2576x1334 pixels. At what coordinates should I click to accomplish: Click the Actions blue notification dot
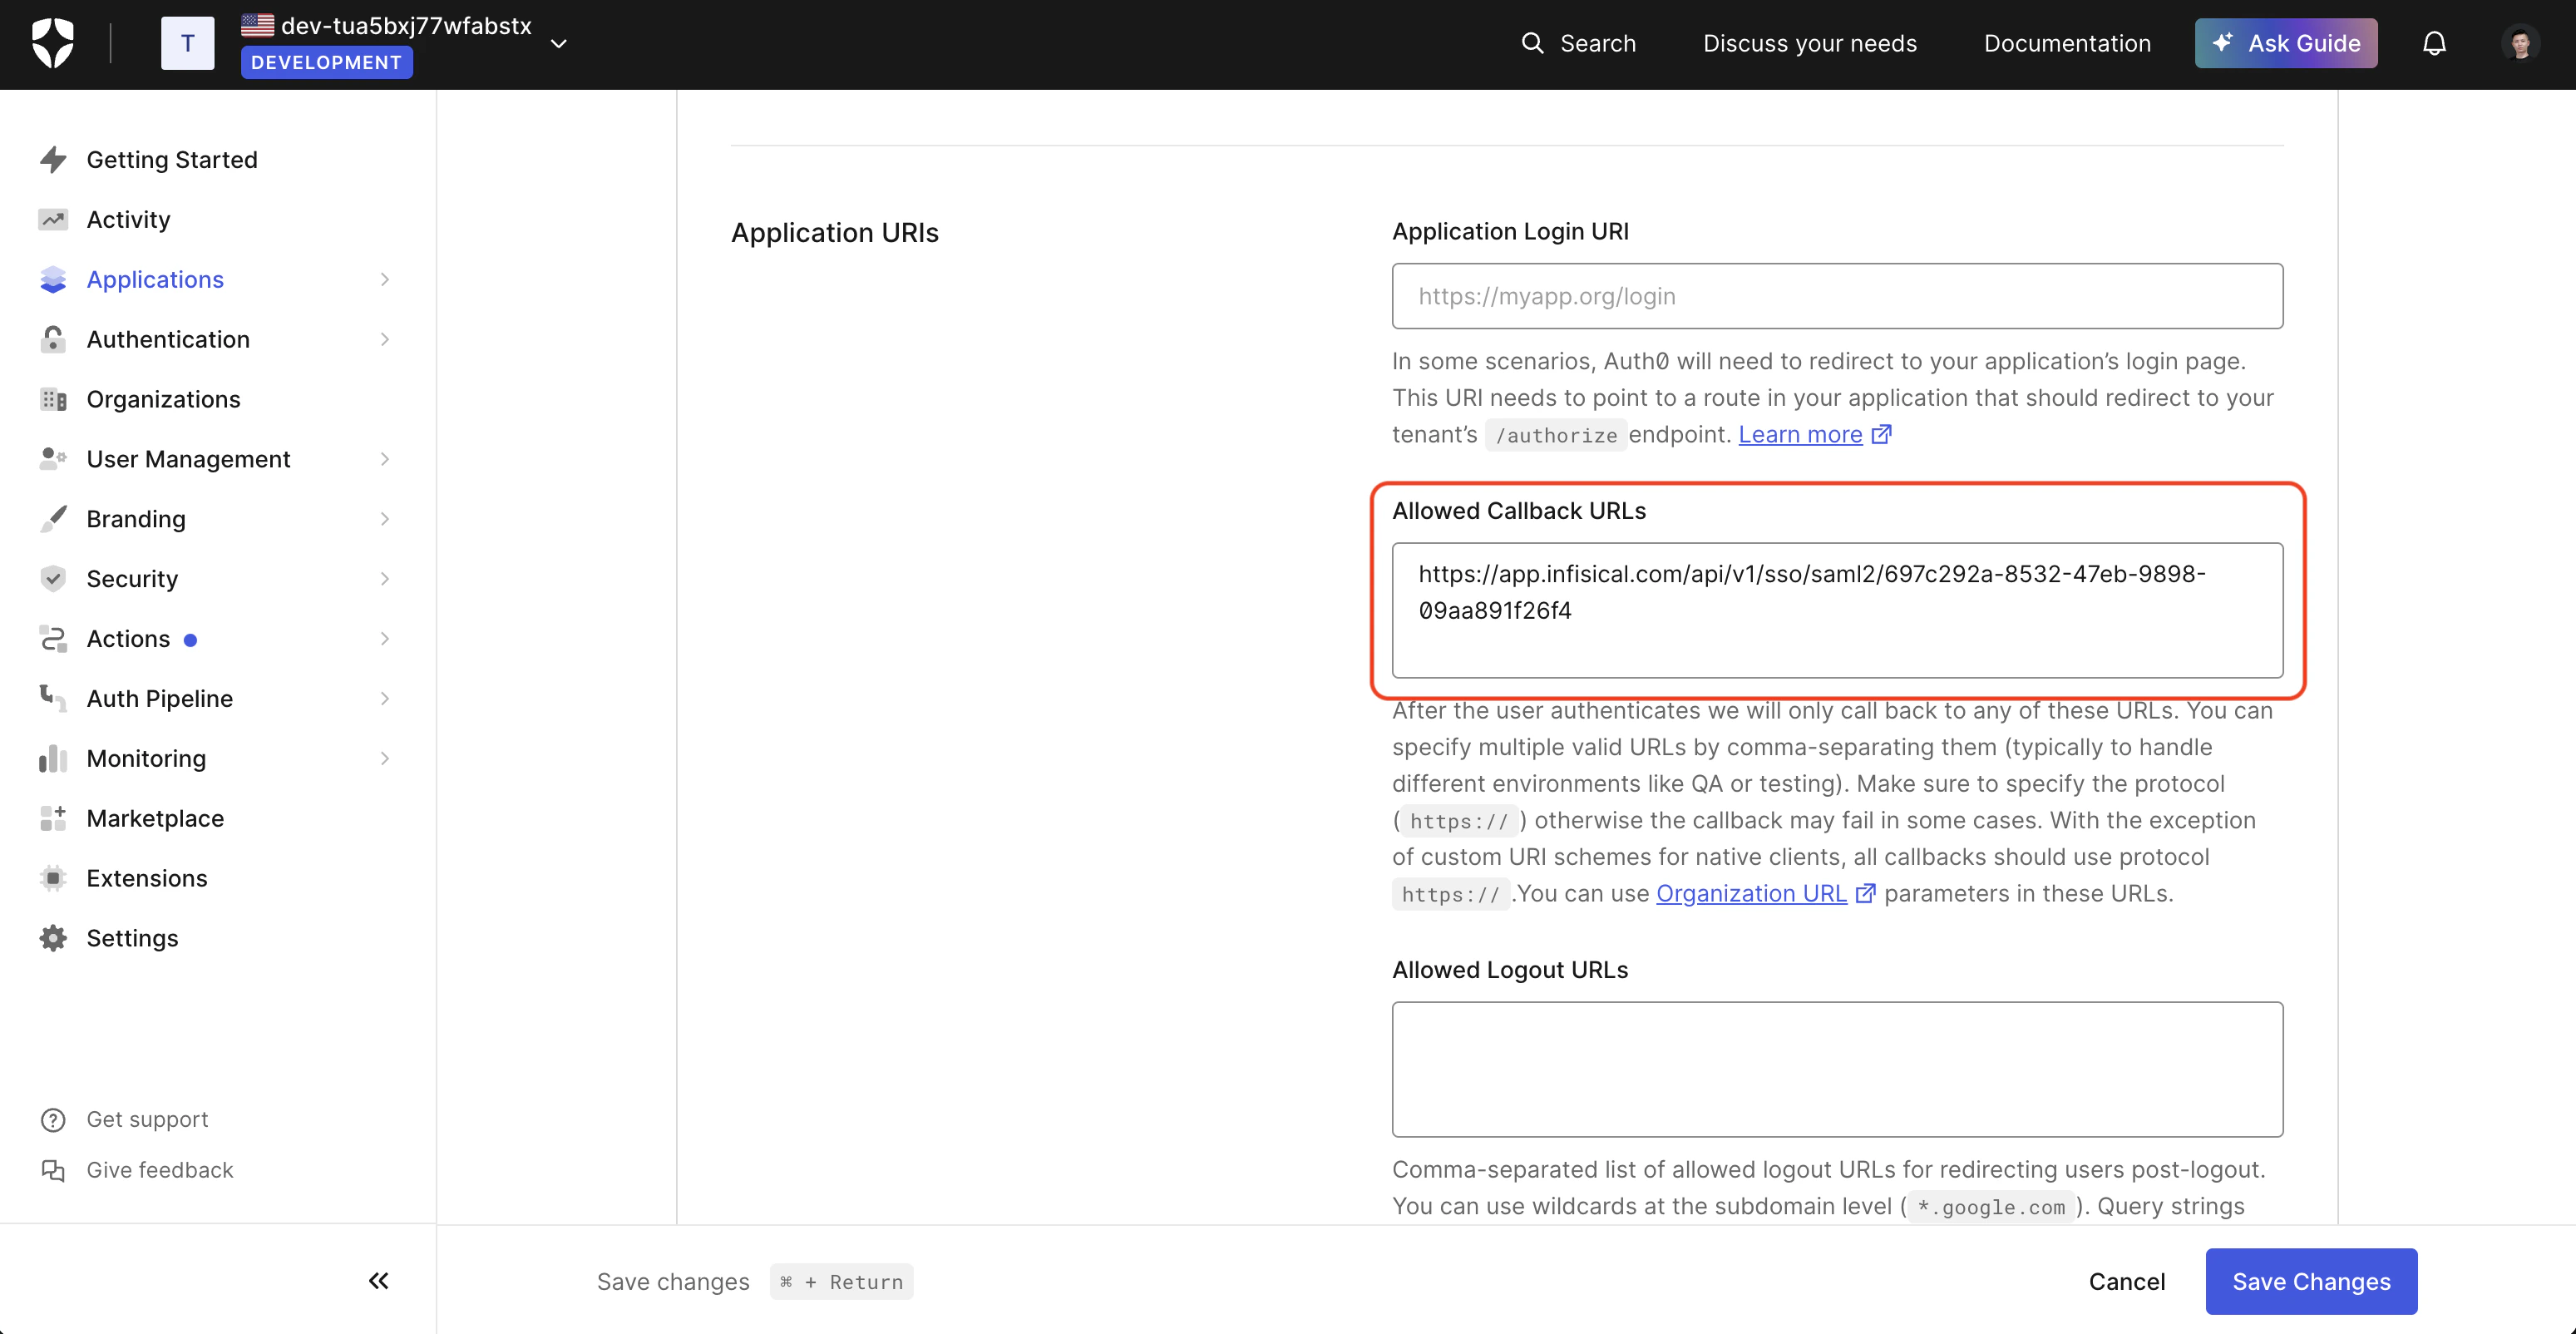point(190,640)
